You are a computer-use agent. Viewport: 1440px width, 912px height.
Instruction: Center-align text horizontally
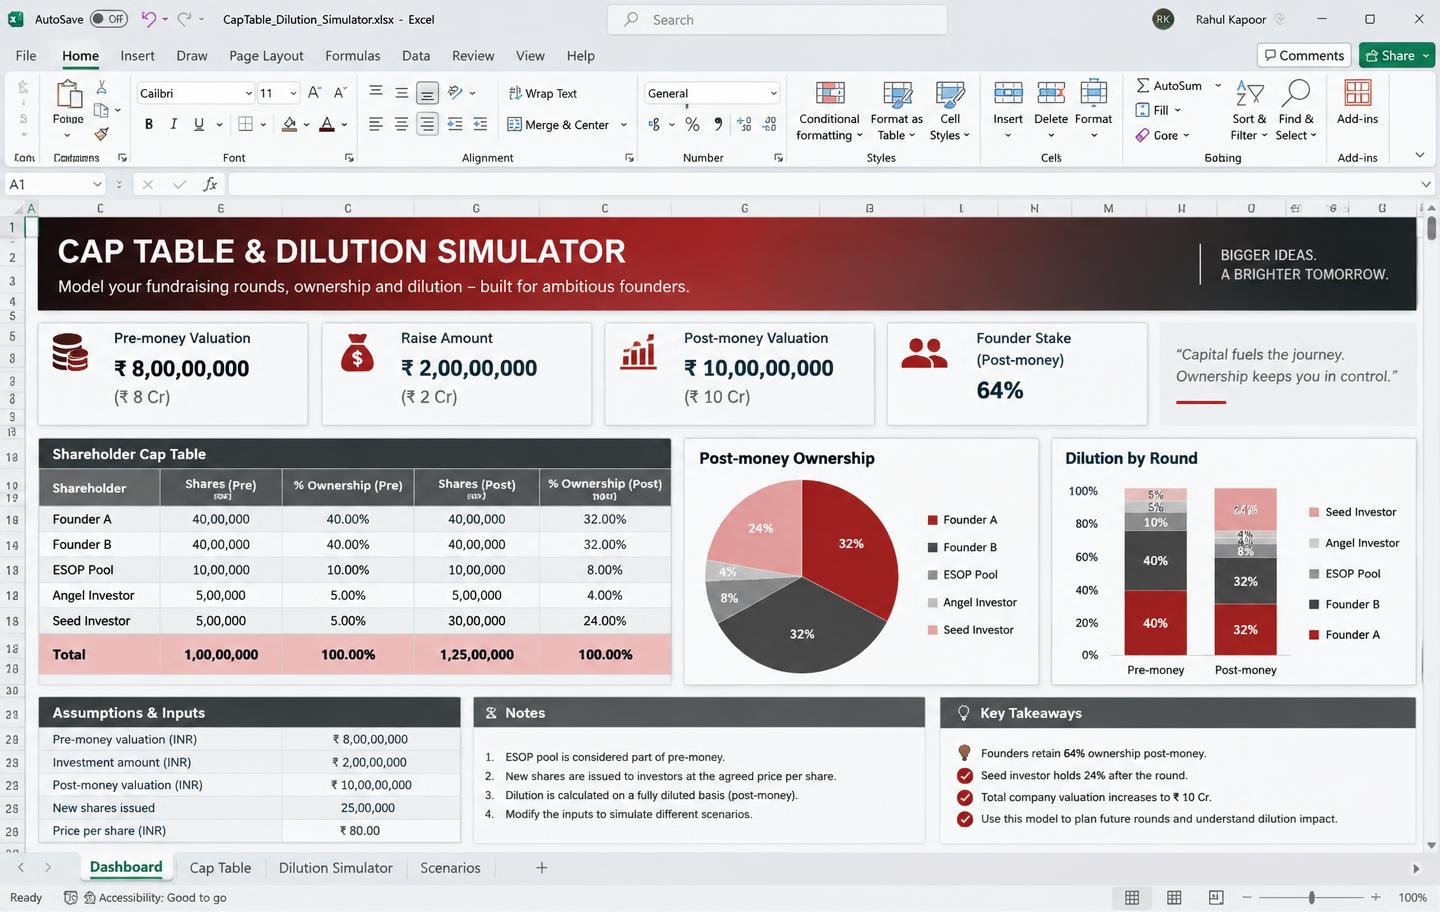[x=401, y=124]
